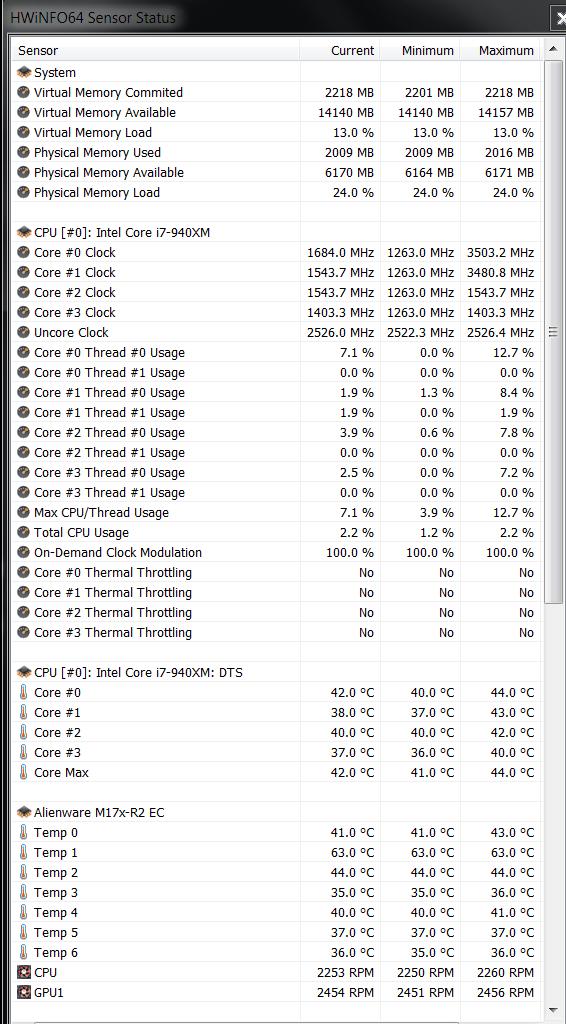Select the On-Demand Clock Modulation row
Screen dimensions: 566x1024
276,552
